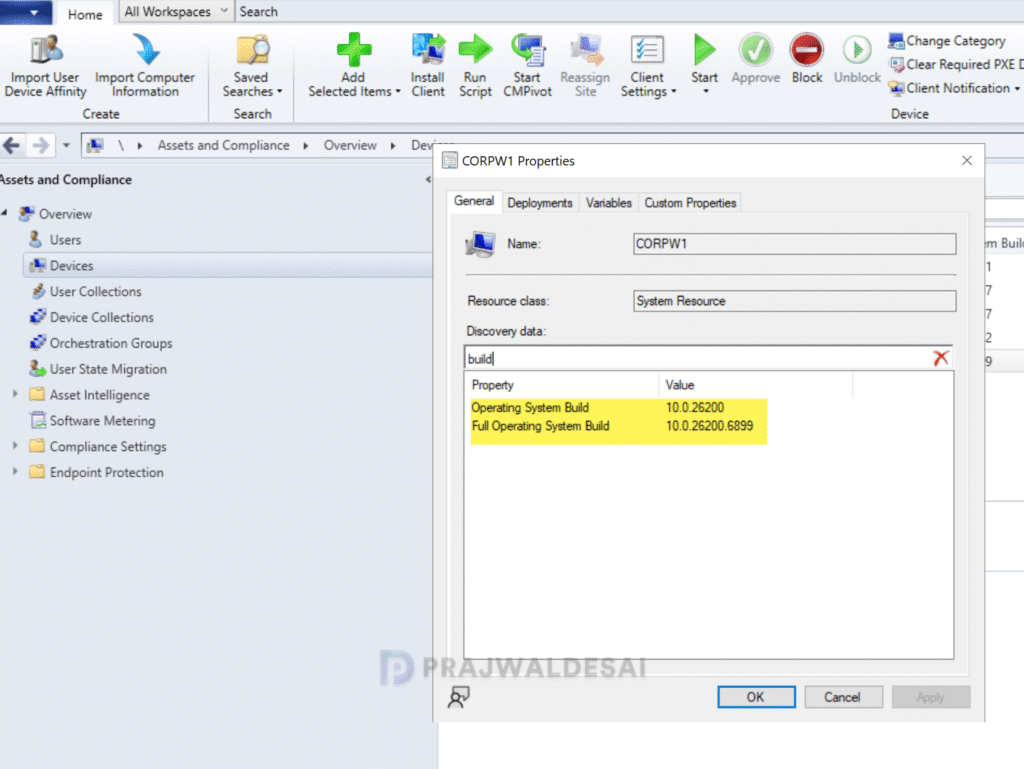Click Cancel in CORPW1 Properties
Image resolution: width=1024 pixels, height=769 pixels.
pyautogui.click(x=842, y=697)
